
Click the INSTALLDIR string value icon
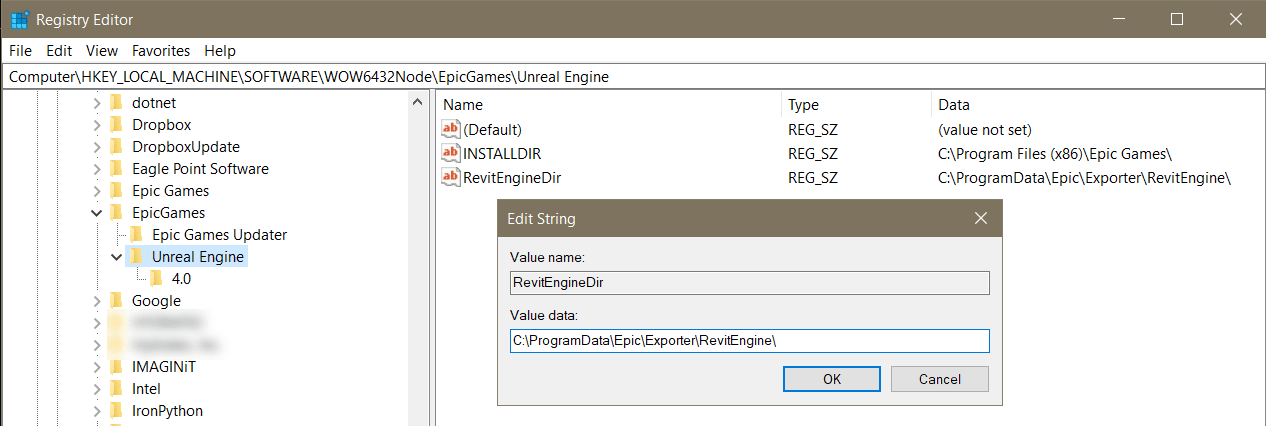(x=451, y=154)
